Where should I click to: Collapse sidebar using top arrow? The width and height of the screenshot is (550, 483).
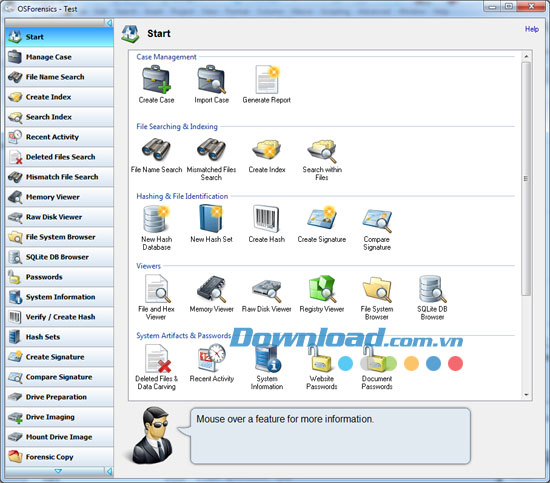(x=109, y=23)
